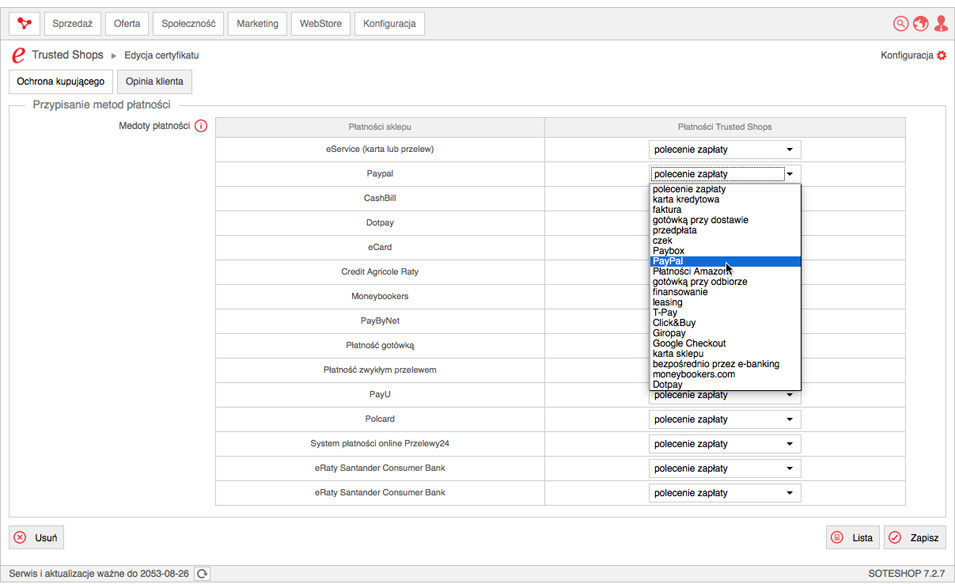
Task: Click the 'Polcard' row label
Action: [380, 419]
